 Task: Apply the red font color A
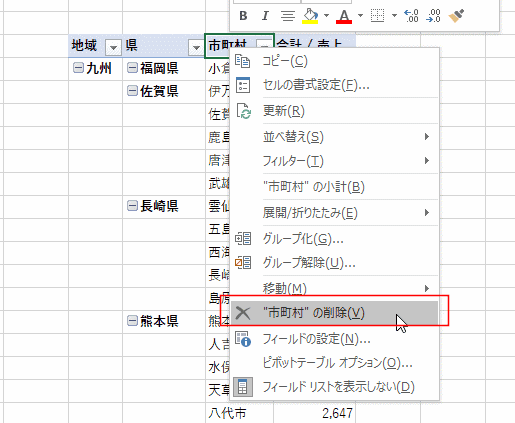coord(344,16)
